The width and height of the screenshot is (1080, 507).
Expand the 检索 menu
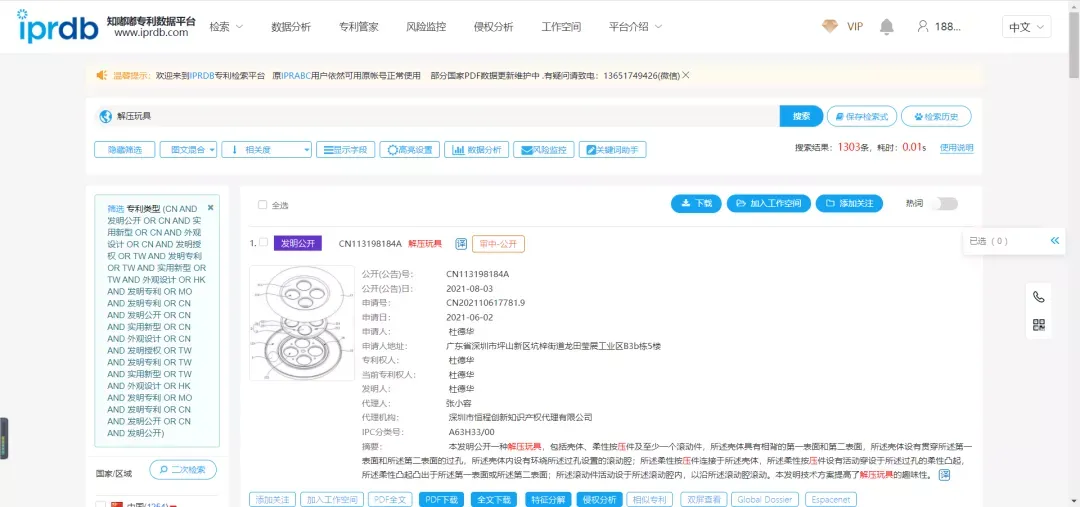click(x=226, y=27)
